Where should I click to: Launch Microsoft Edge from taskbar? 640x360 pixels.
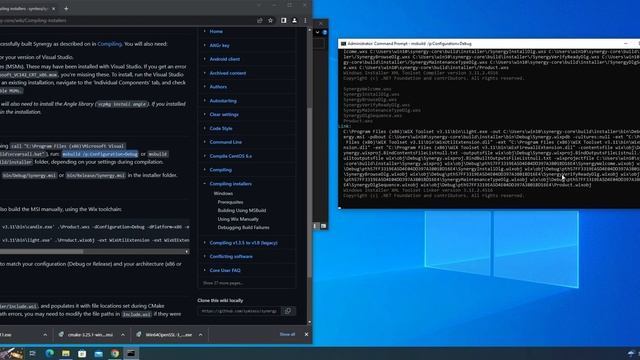49,353
